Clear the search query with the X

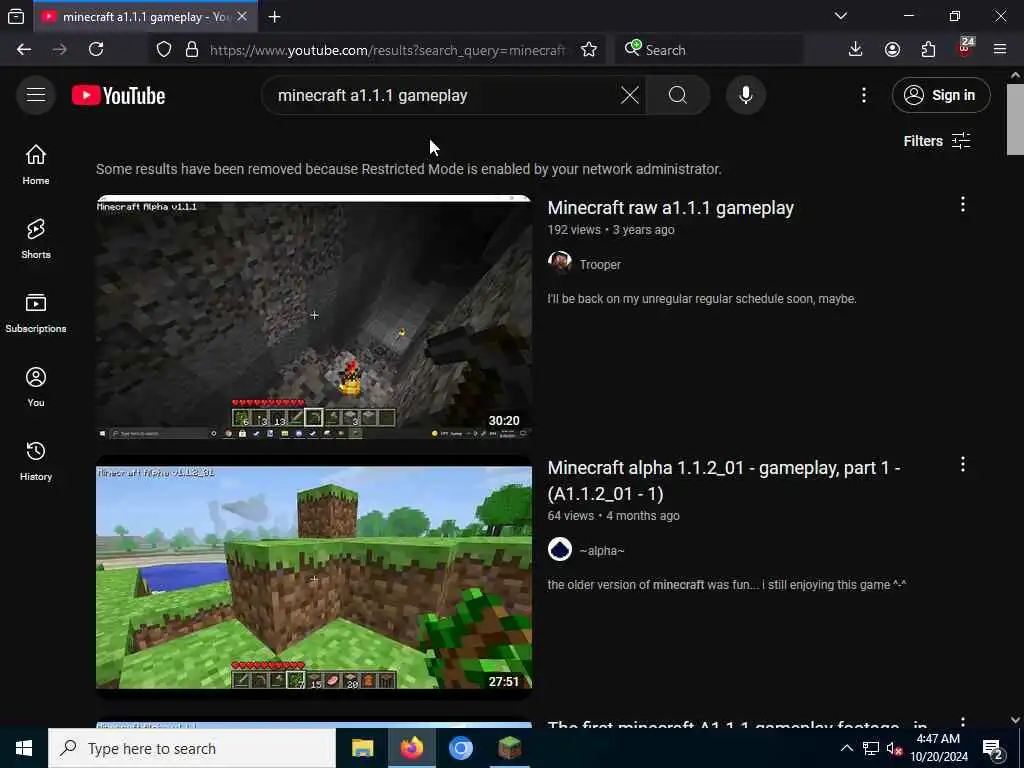click(x=630, y=95)
